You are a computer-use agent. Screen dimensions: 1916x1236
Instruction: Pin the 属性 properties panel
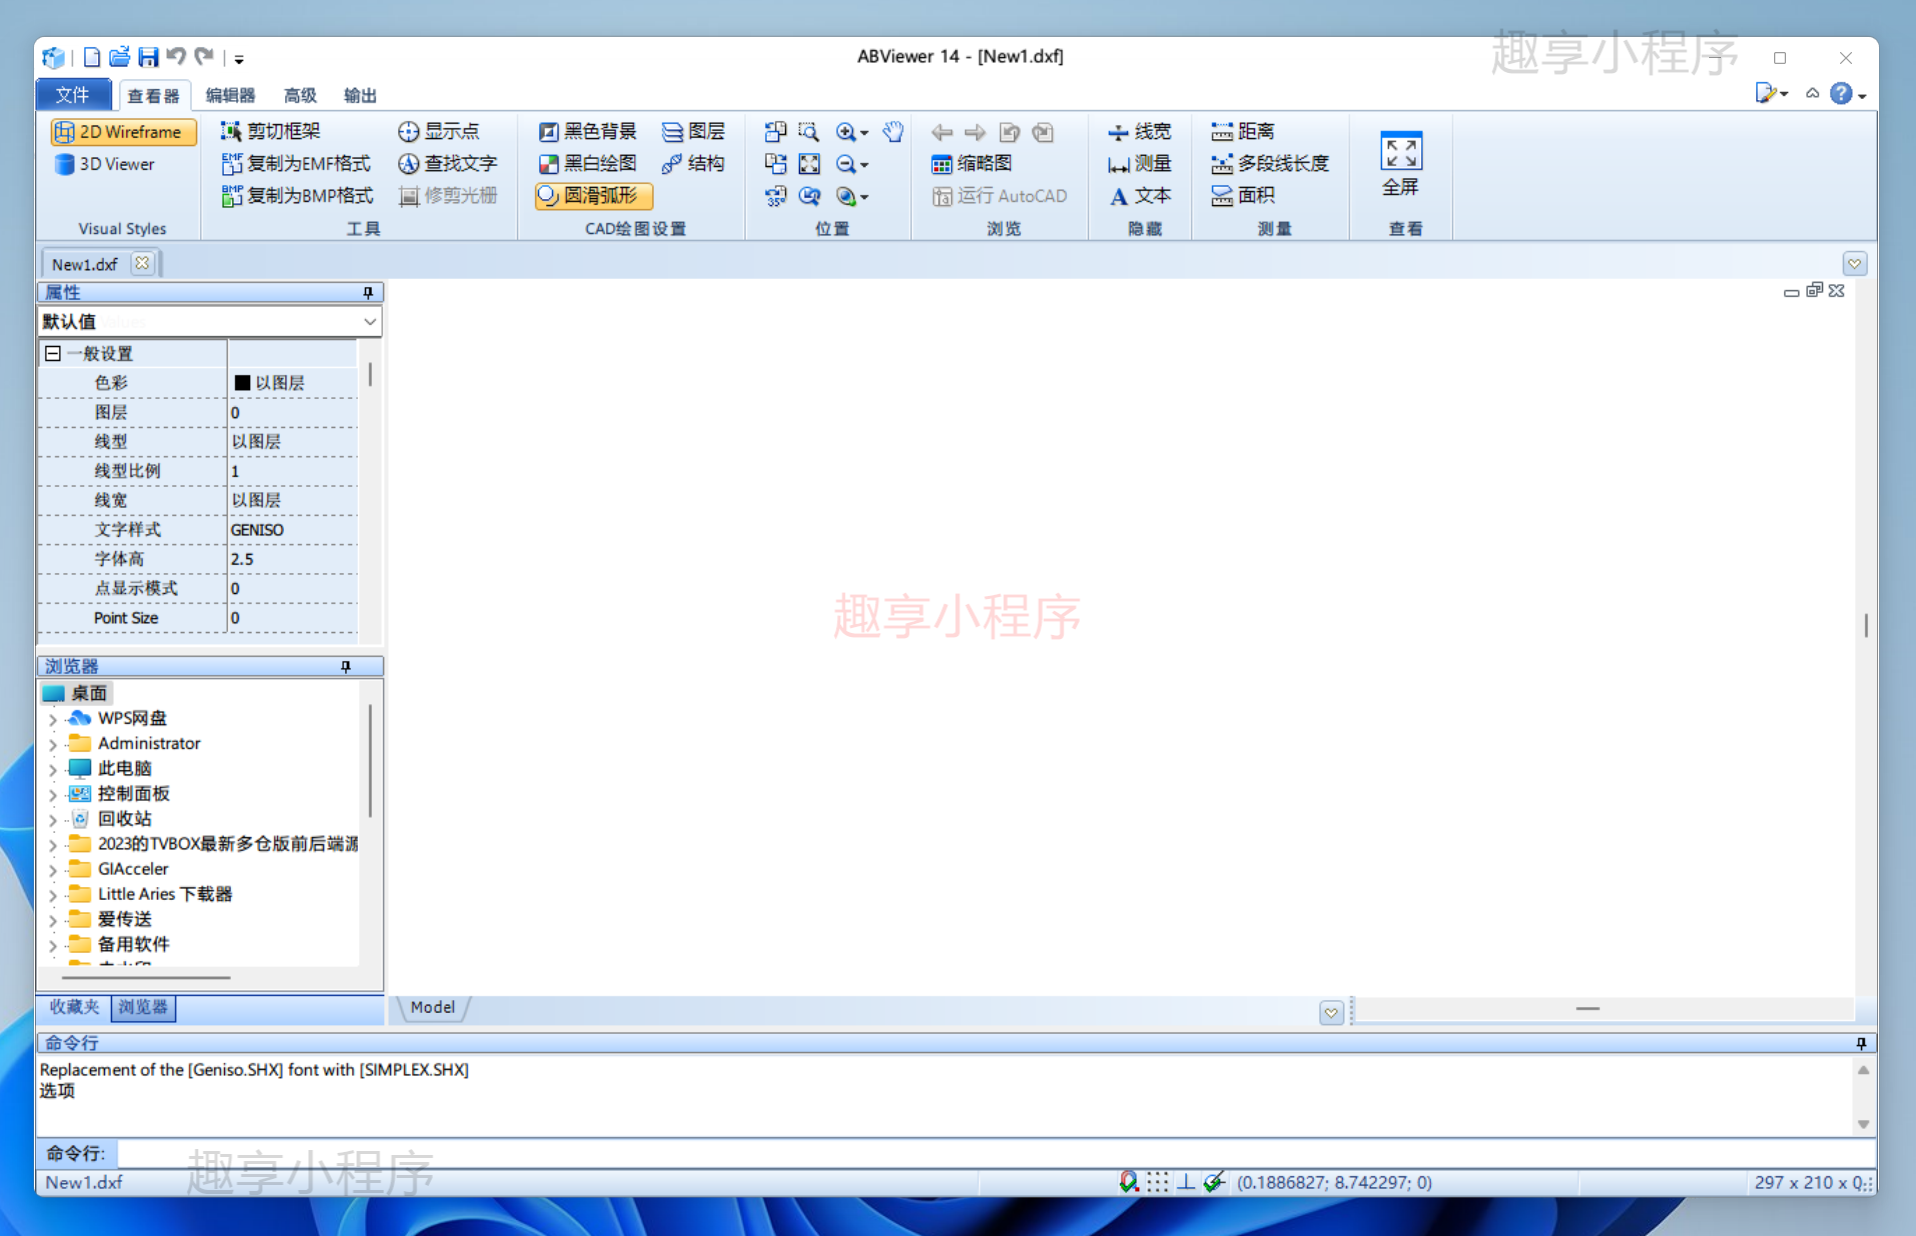pyautogui.click(x=368, y=292)
